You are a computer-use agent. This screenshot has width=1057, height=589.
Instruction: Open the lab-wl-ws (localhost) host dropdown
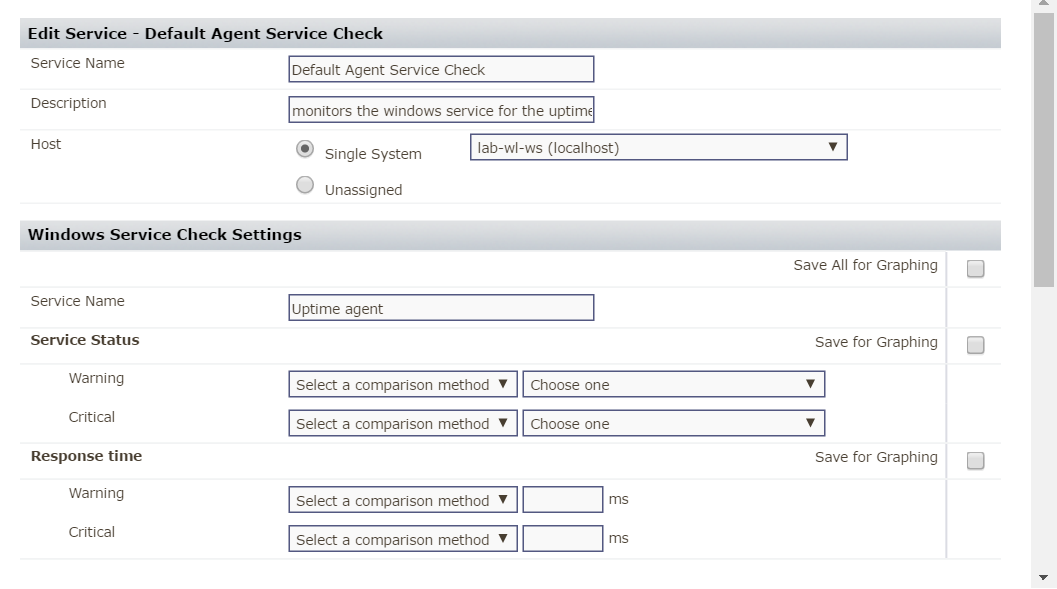pyautogui.click(x=658, y=148)
